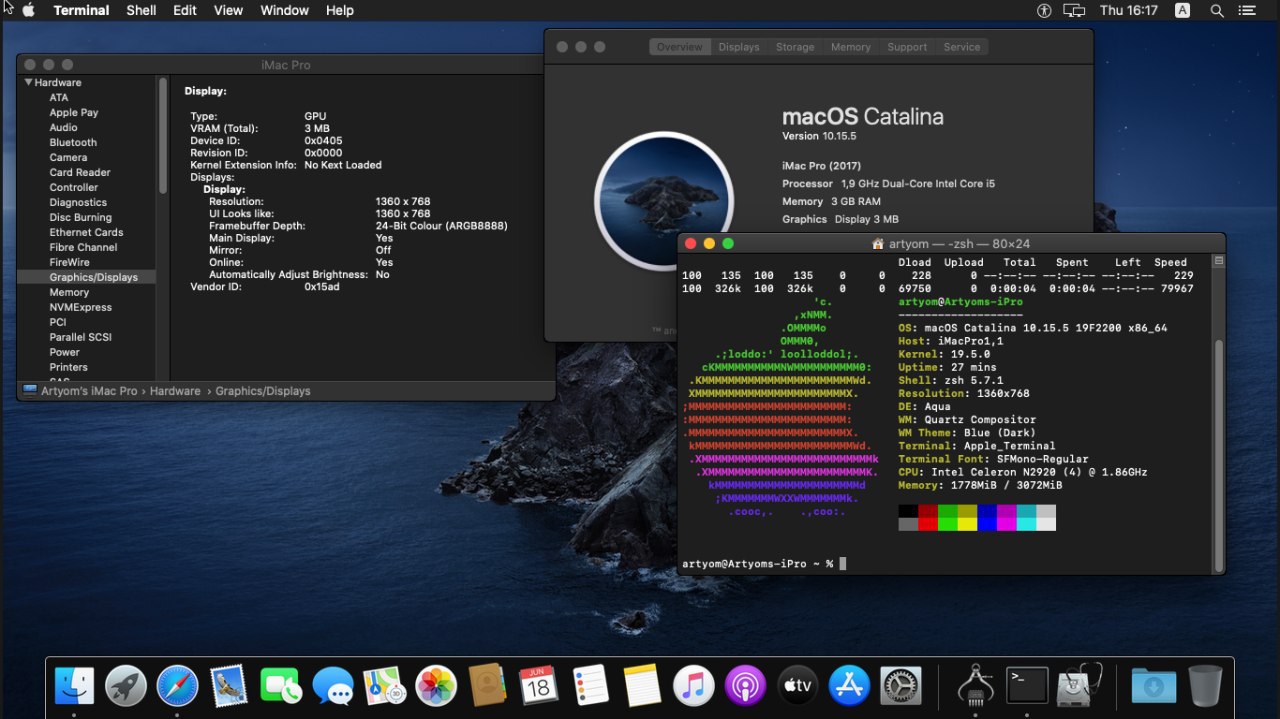This screenshot has height=719, width=1280.
Task: Open Messages in the dock
Action: pos(333,686)
